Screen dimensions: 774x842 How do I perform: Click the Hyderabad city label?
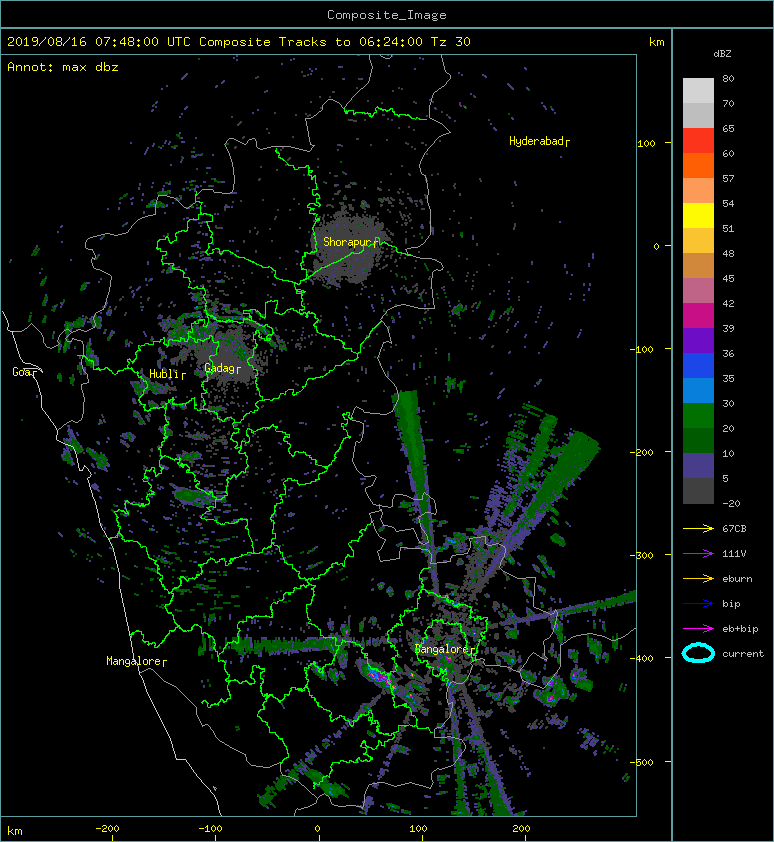pos(537,141)
